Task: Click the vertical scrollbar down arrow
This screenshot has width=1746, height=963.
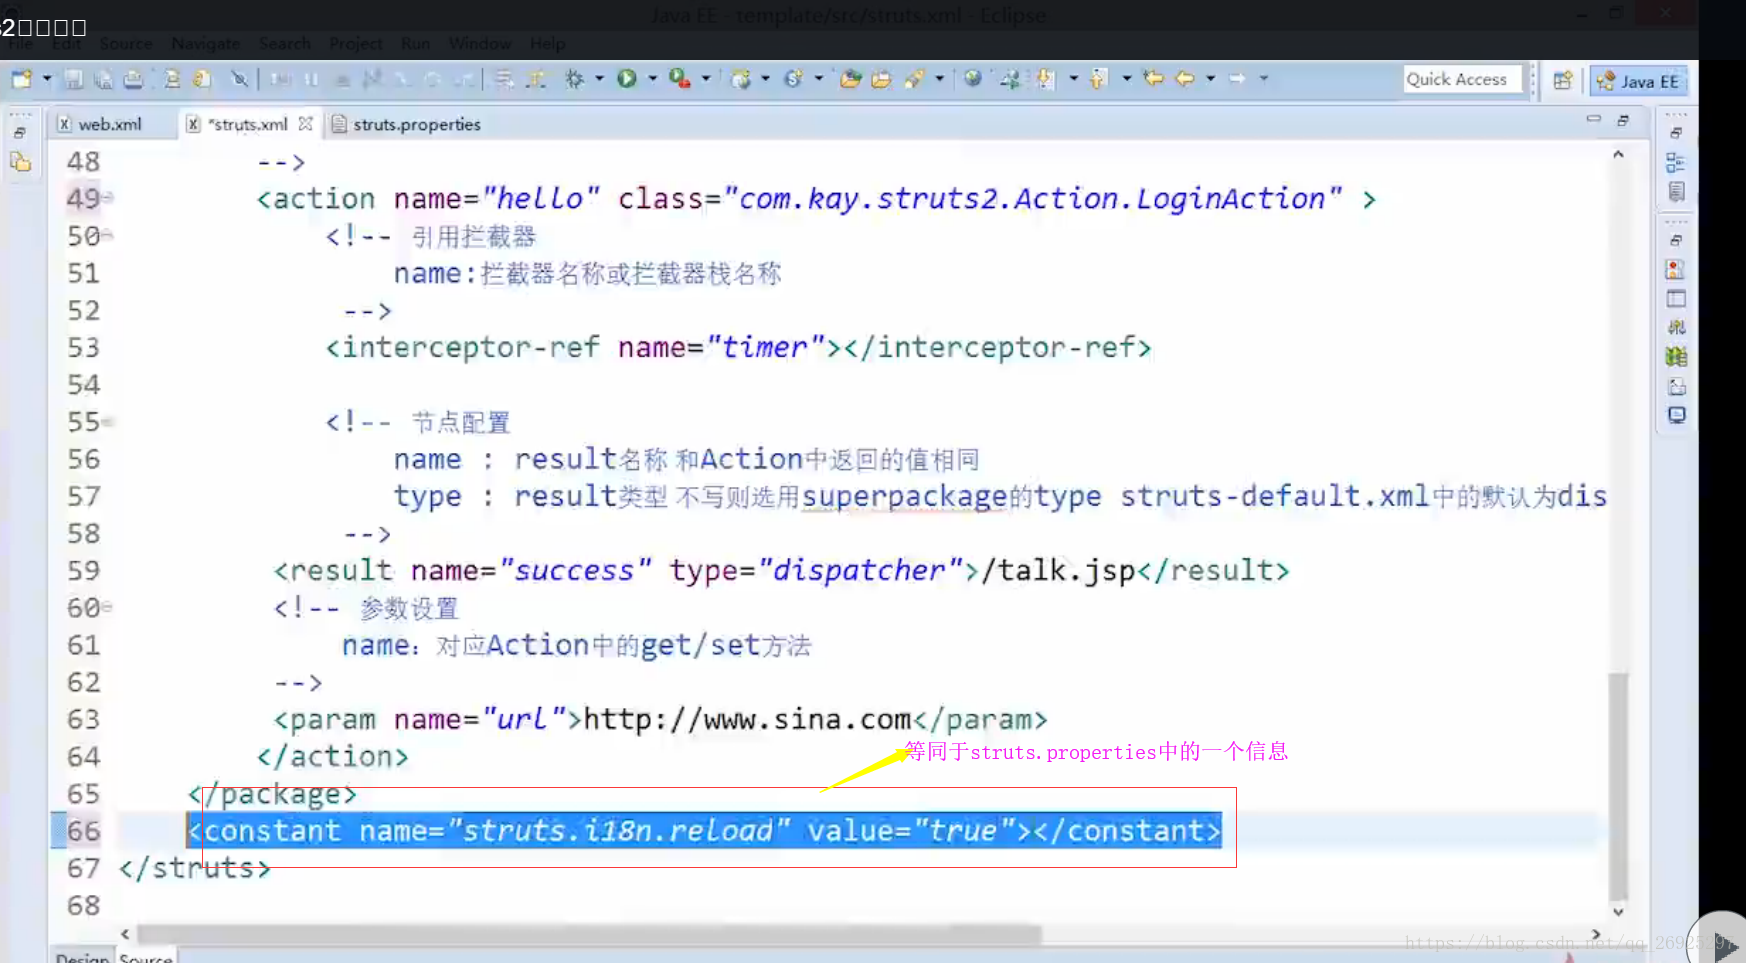Action: tap(1618, 911)
